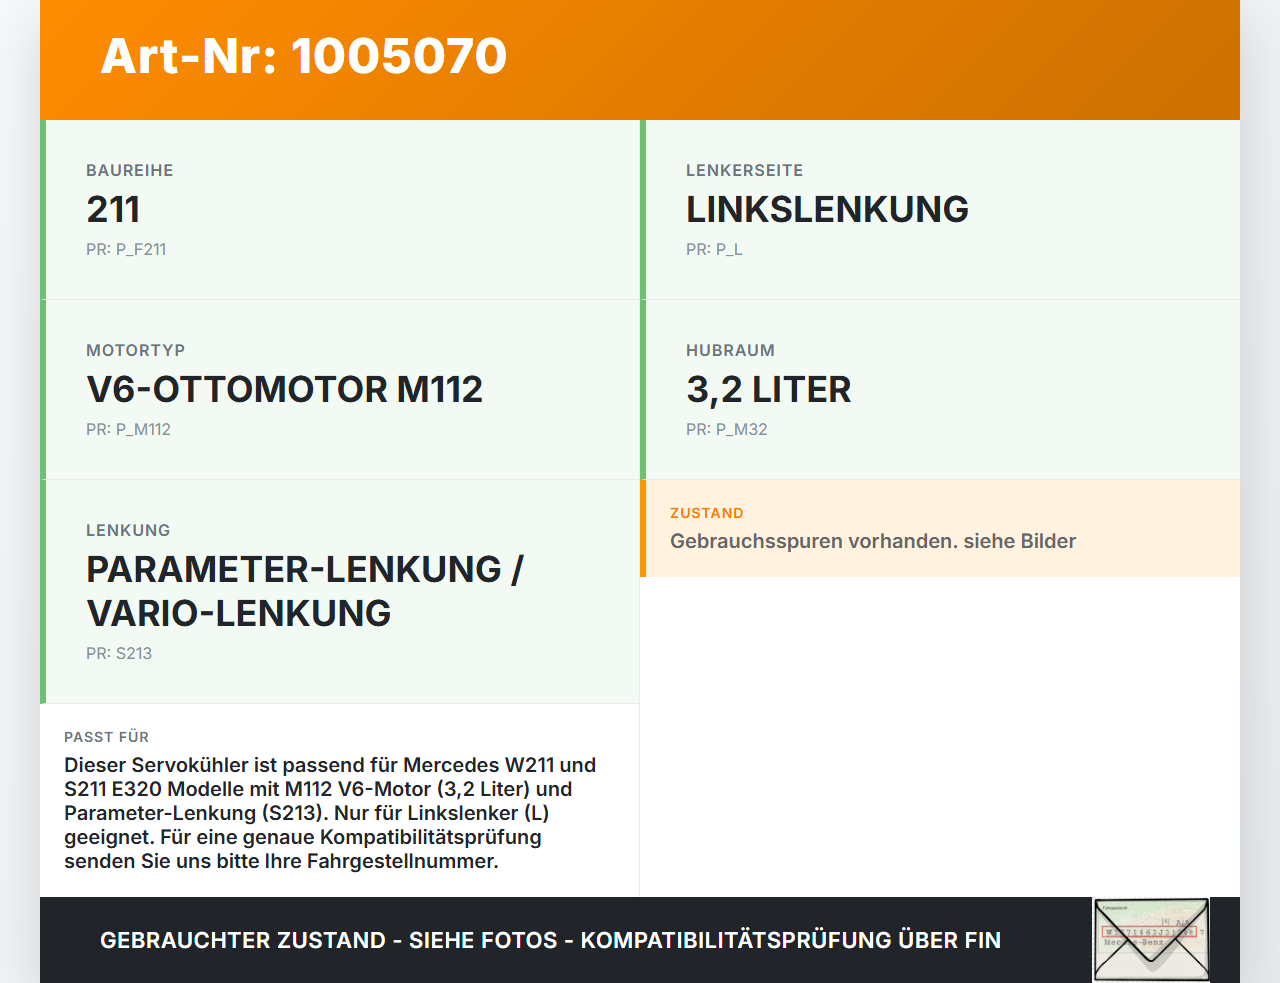Screen dimensions: 1280x983
Task: Select the Mercedes-Benz registration document thumbnail
Action: pos(1150,938)
